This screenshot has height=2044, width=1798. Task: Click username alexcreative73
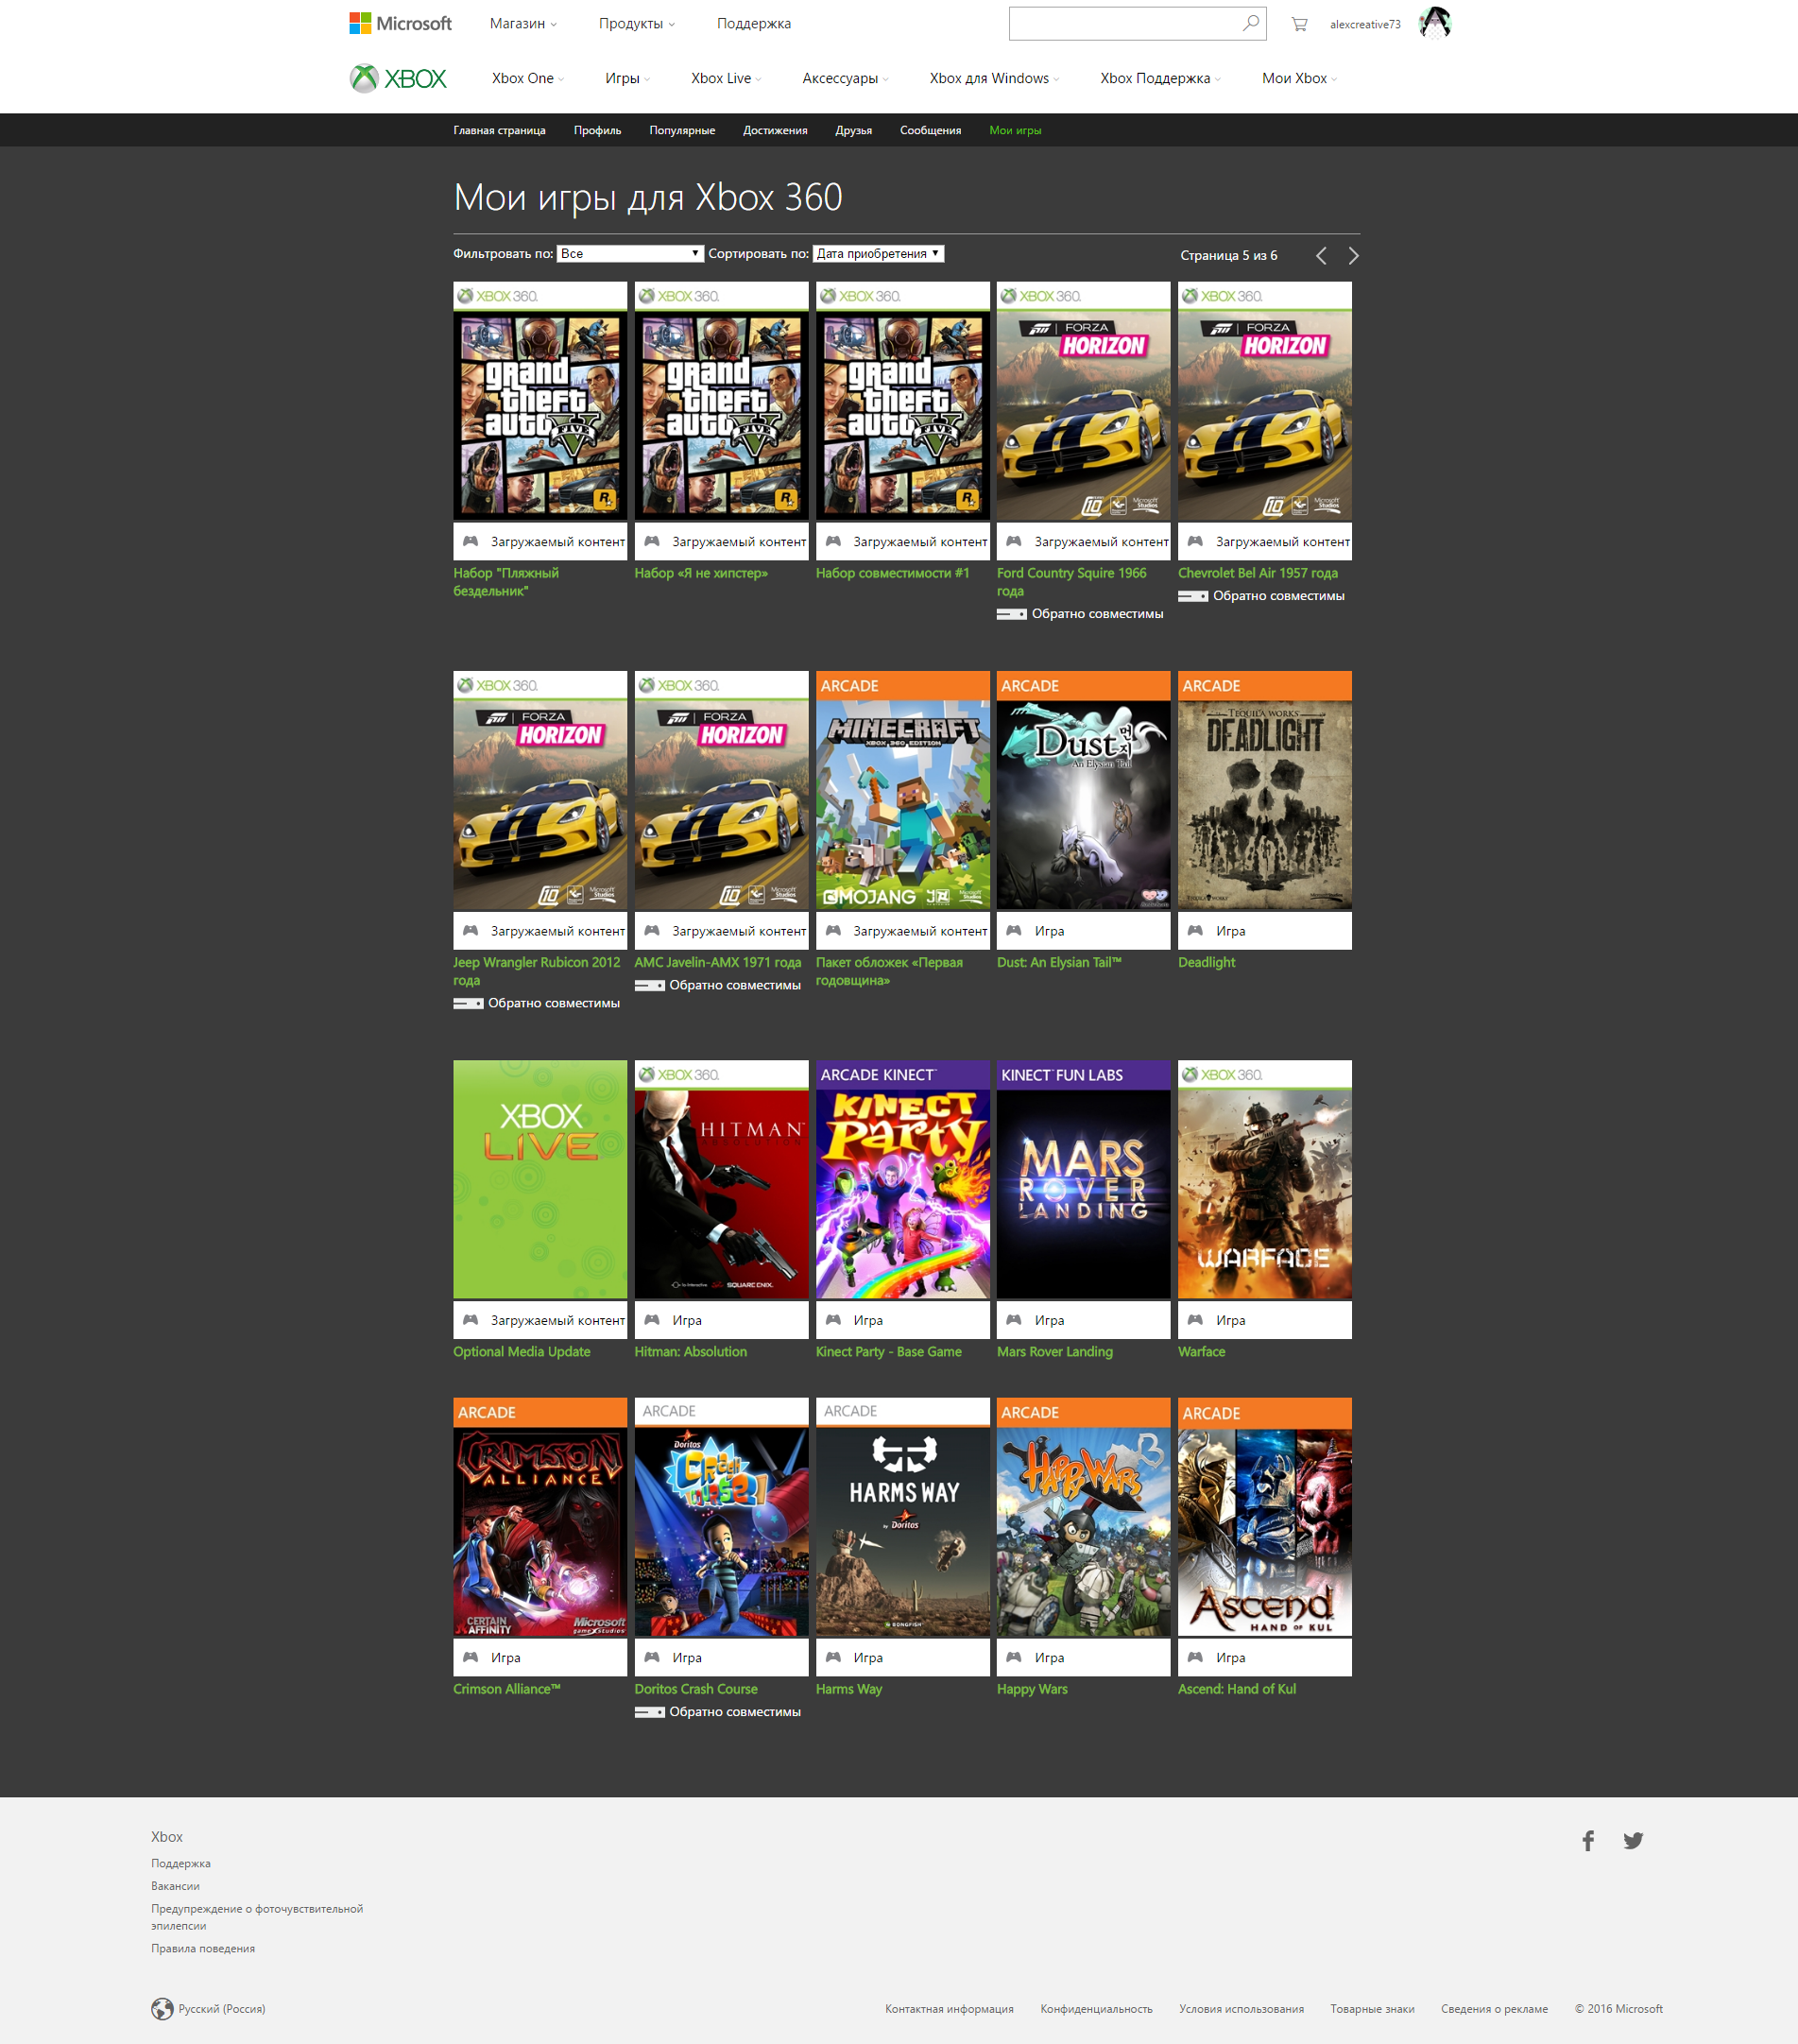1365,24
